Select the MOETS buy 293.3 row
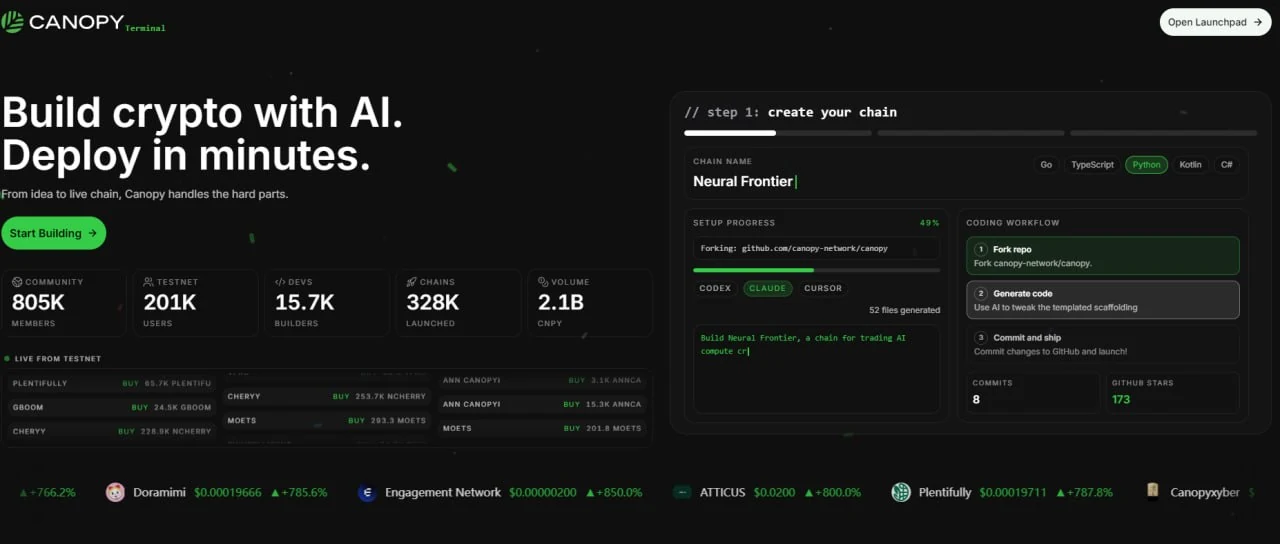 [x=326, y=420]
